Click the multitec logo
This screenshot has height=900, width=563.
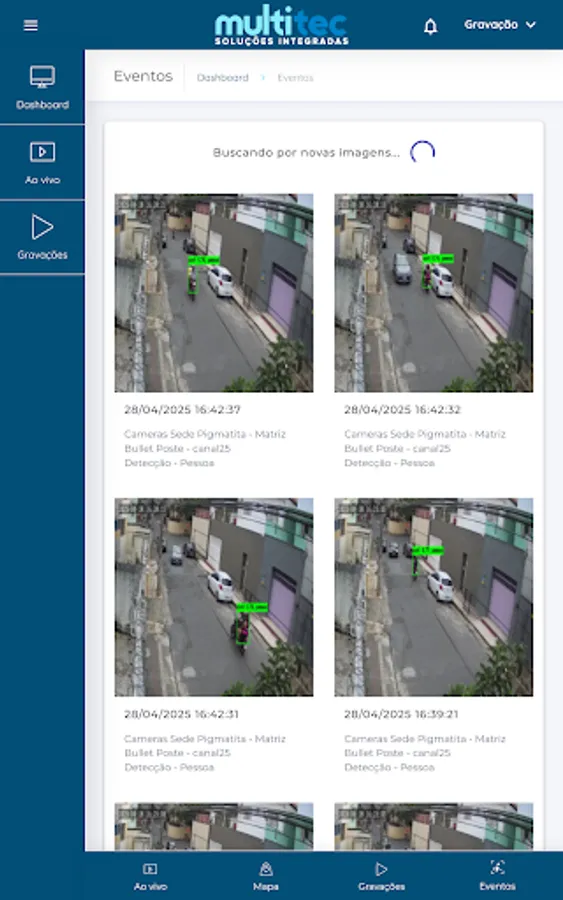[281, 25]
